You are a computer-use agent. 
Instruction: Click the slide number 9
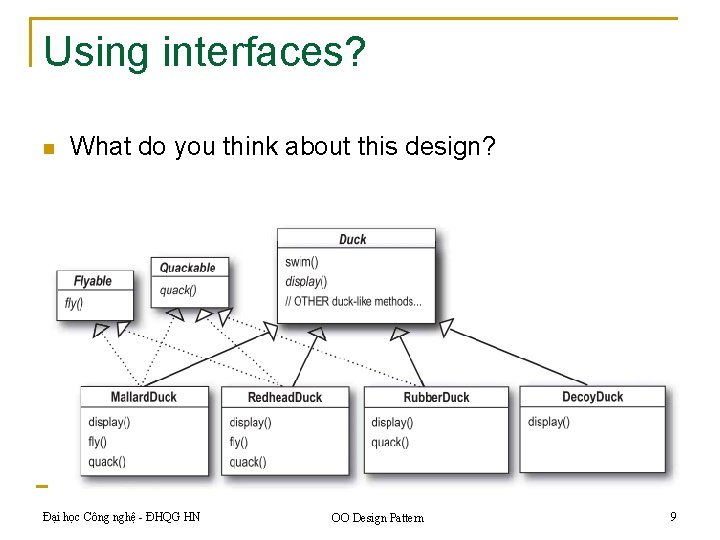coord(673,517)
